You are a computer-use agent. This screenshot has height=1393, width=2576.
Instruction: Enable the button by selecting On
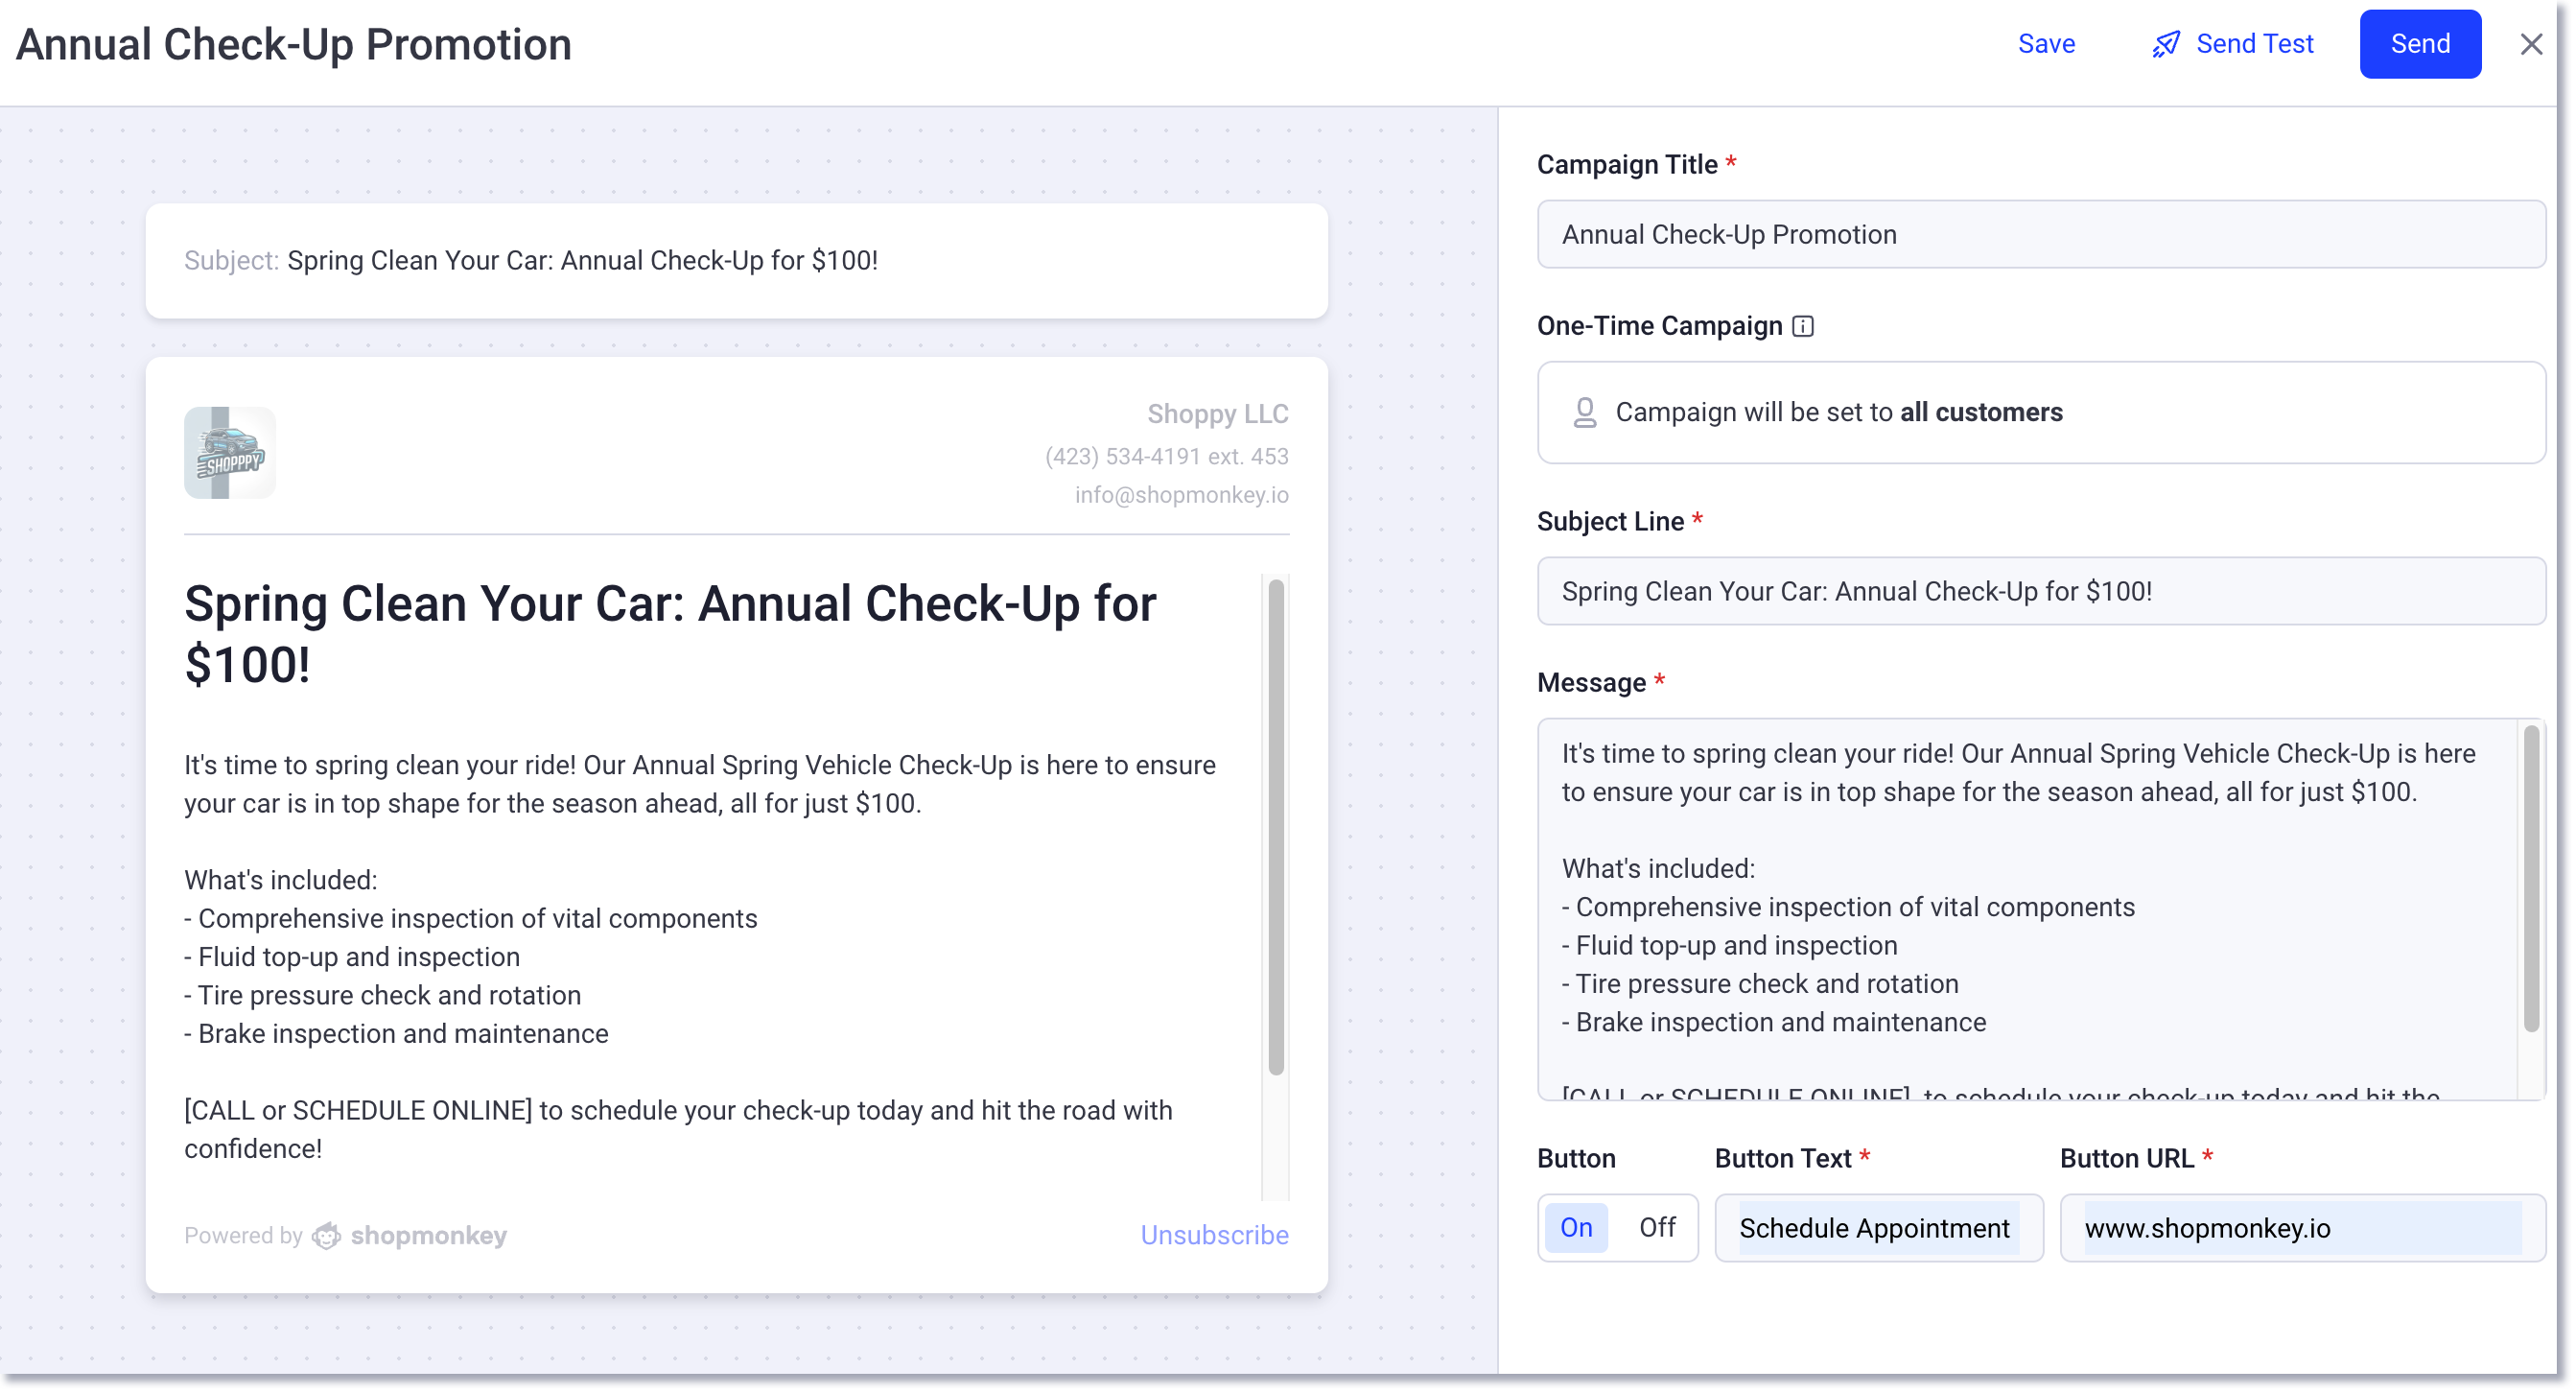1576,1228
